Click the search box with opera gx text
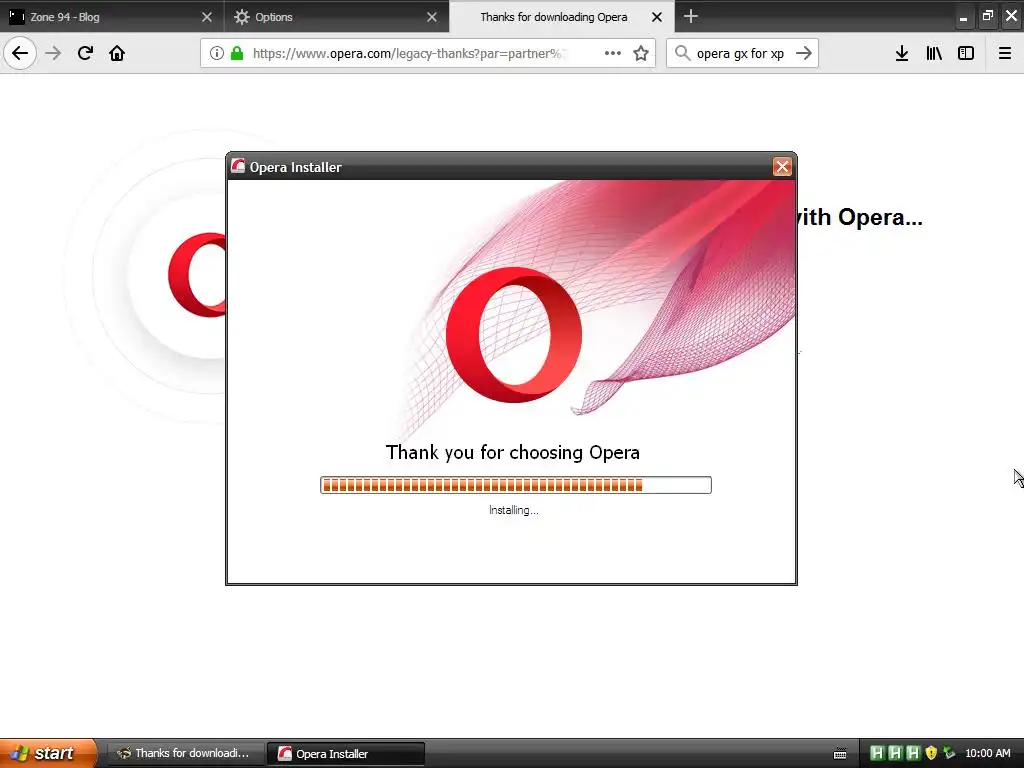1024x768 pixels. point(740,53)
